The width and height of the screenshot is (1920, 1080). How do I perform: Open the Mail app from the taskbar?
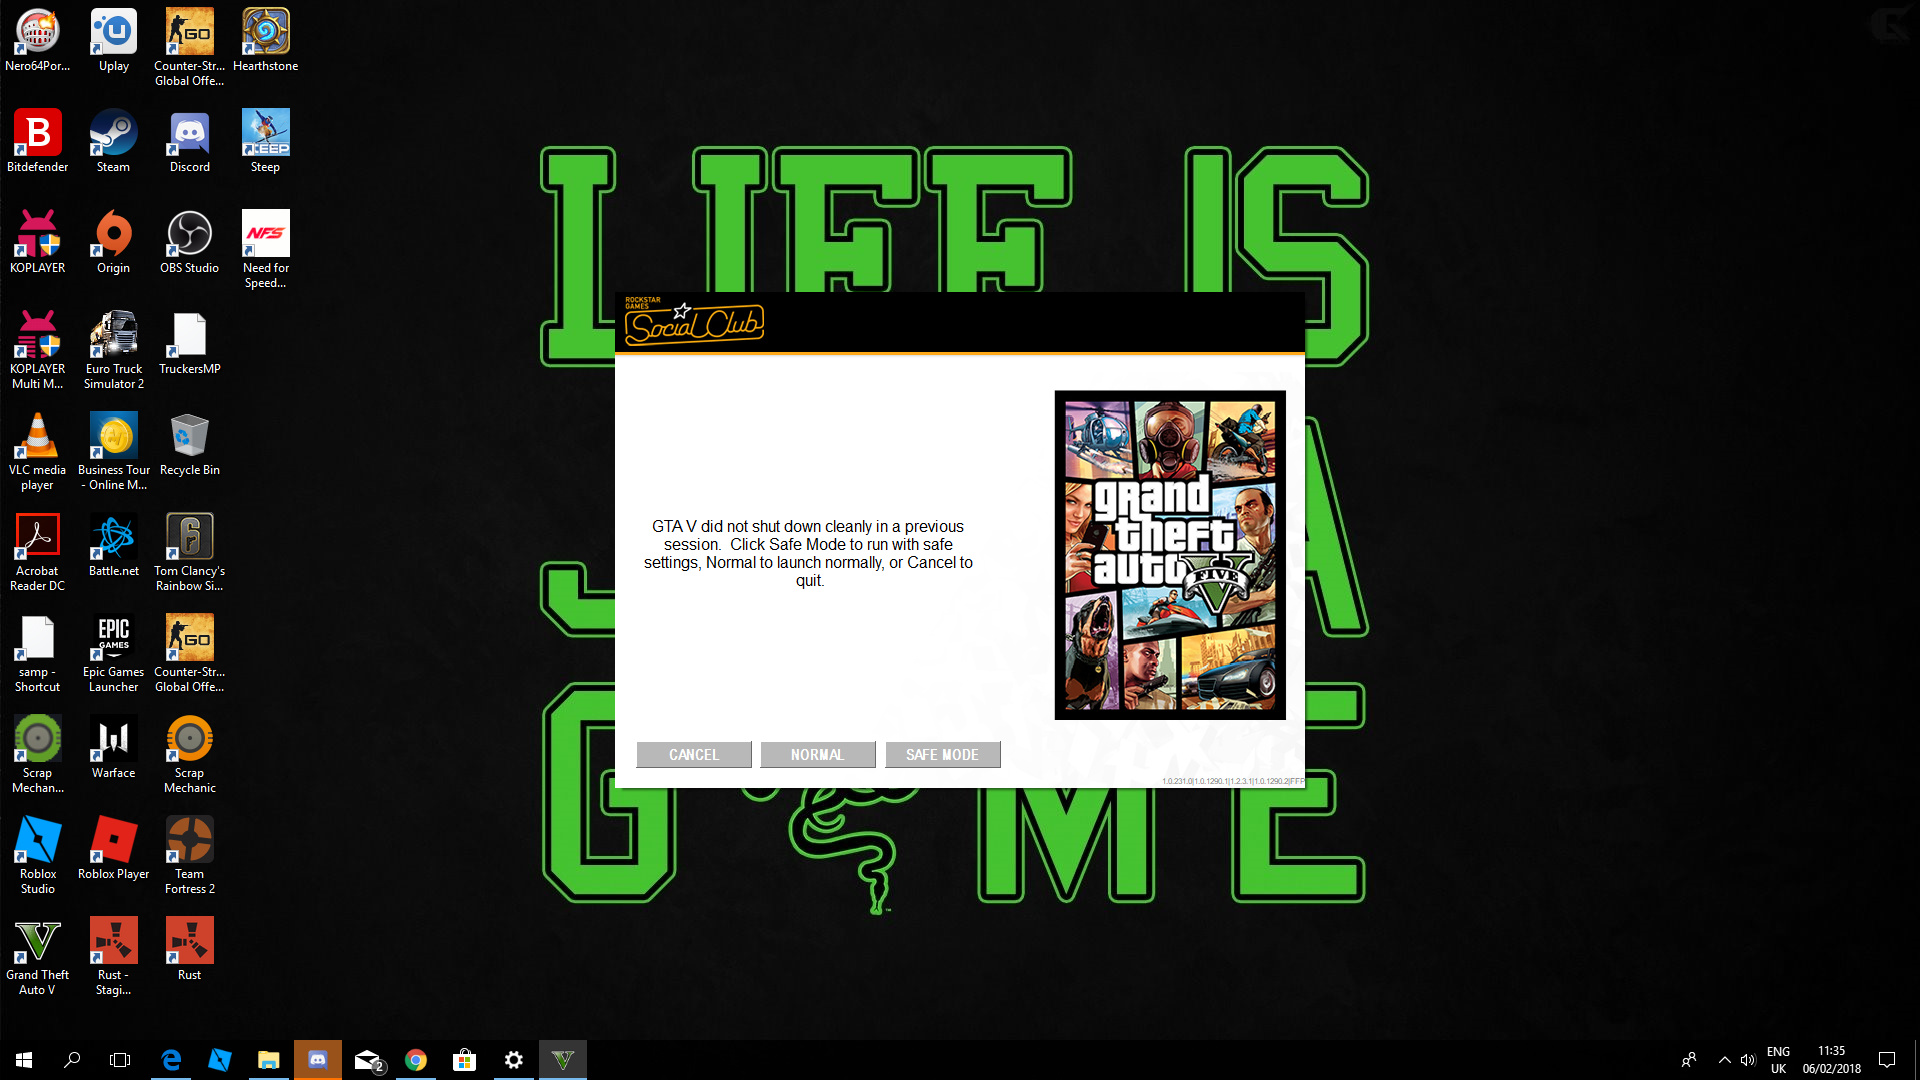coord(367,1060)
